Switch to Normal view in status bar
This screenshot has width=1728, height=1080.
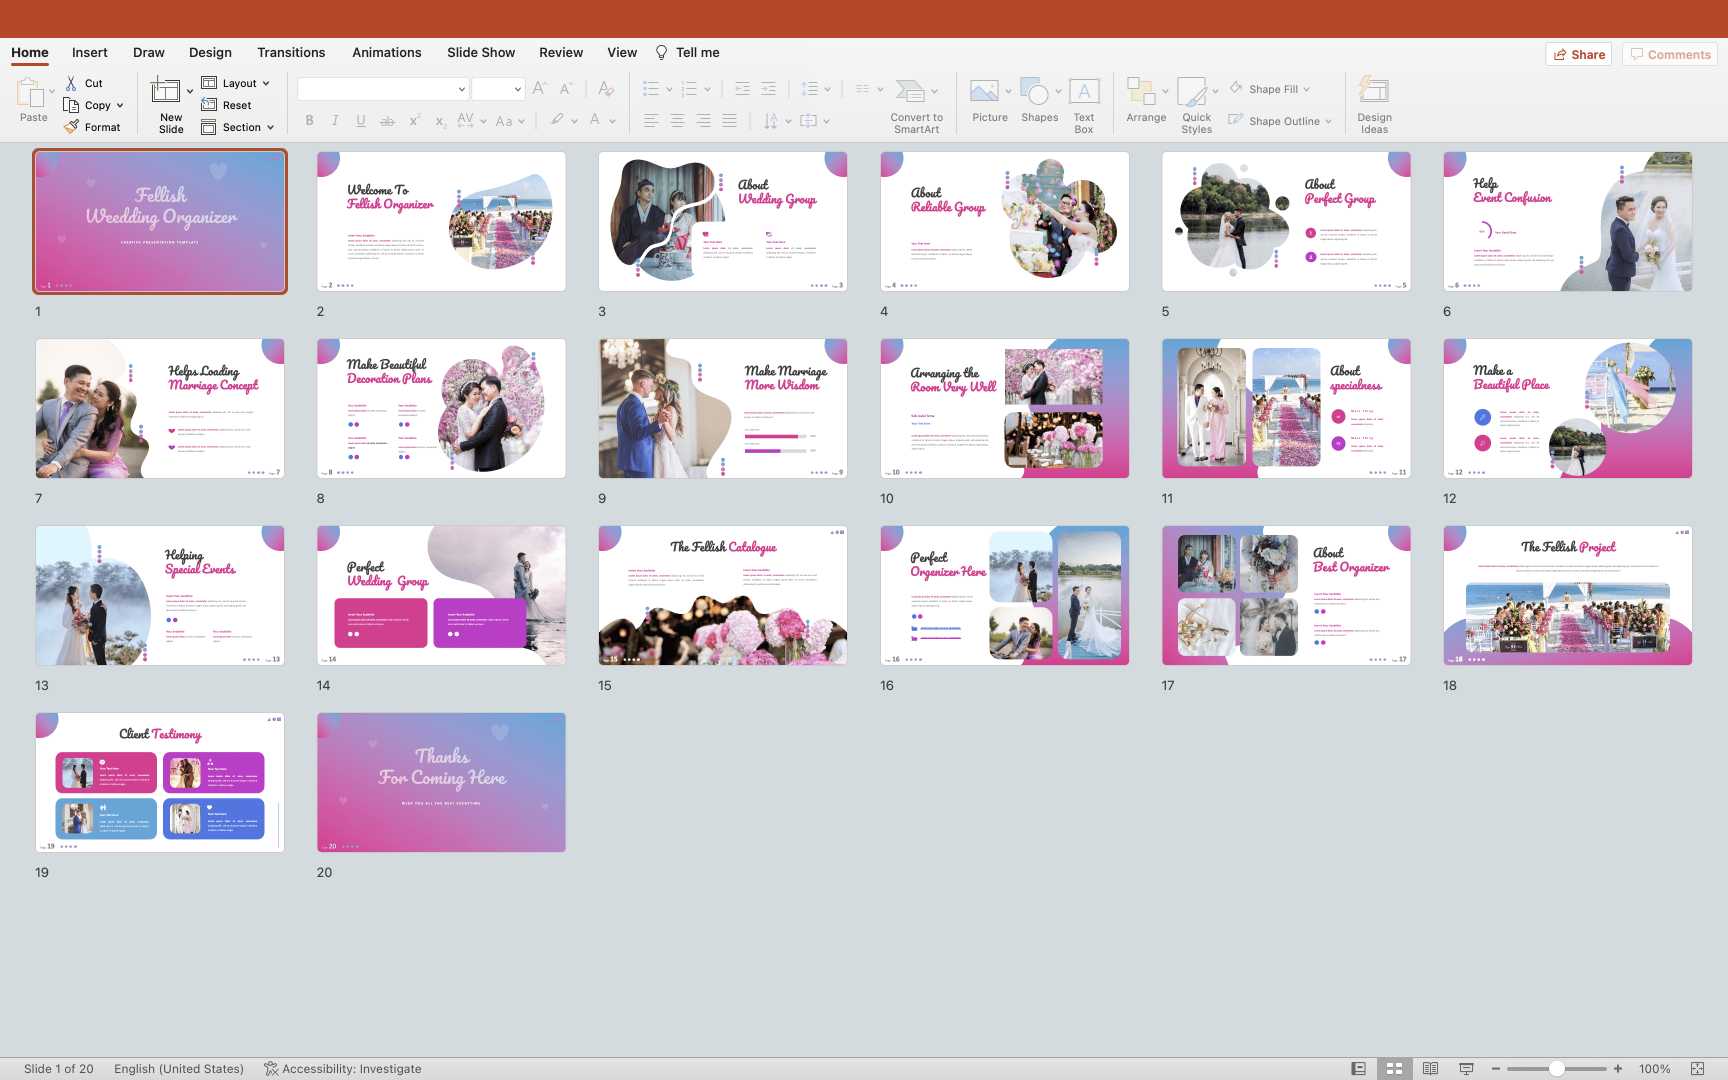1358,1069
